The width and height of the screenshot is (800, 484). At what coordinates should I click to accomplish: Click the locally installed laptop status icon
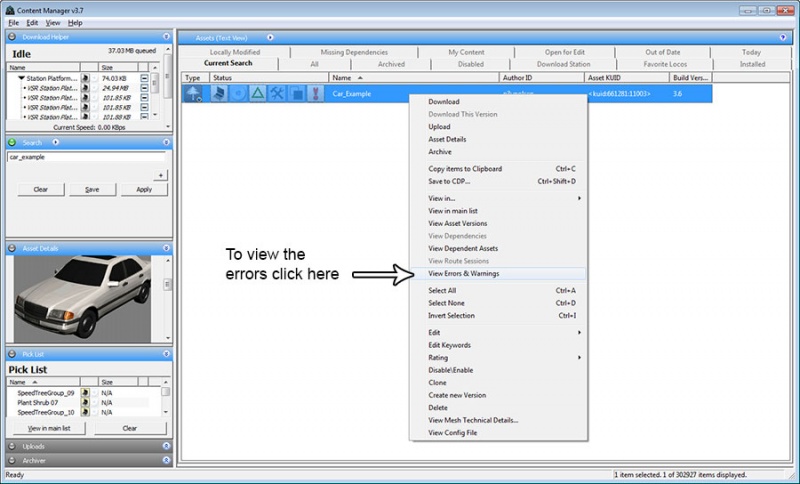click(x=219, y=94)
